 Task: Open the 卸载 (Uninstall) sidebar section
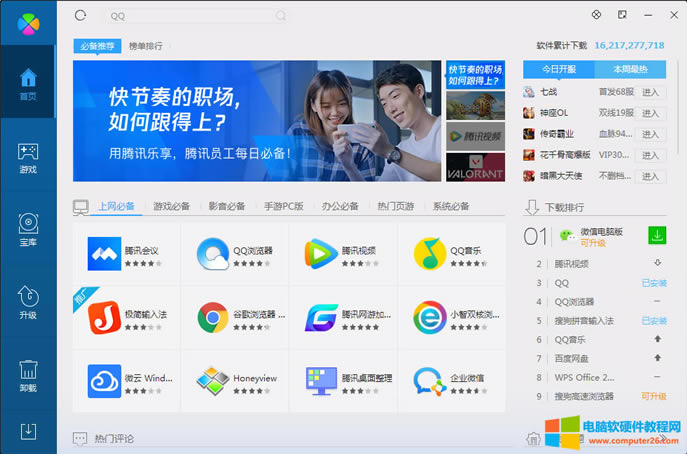(28, 373)
